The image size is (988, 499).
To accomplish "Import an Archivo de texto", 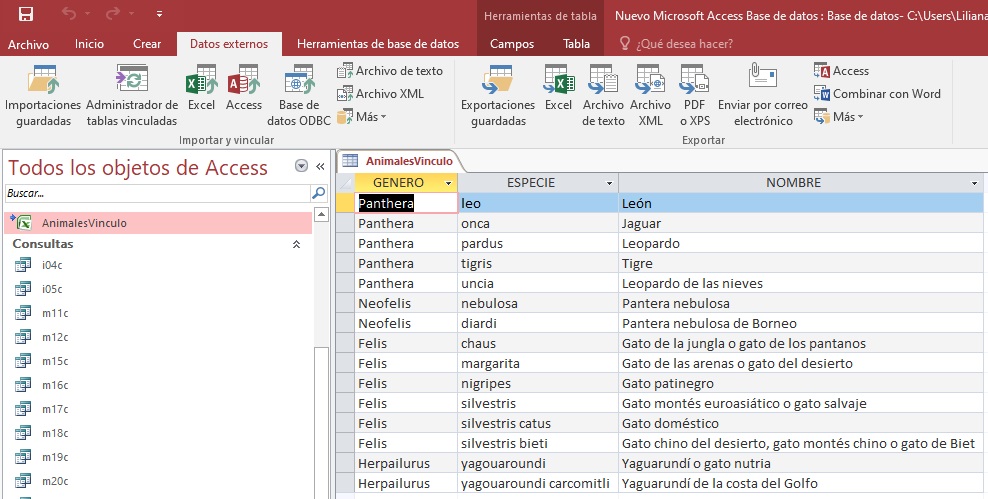I will (389, 71).
